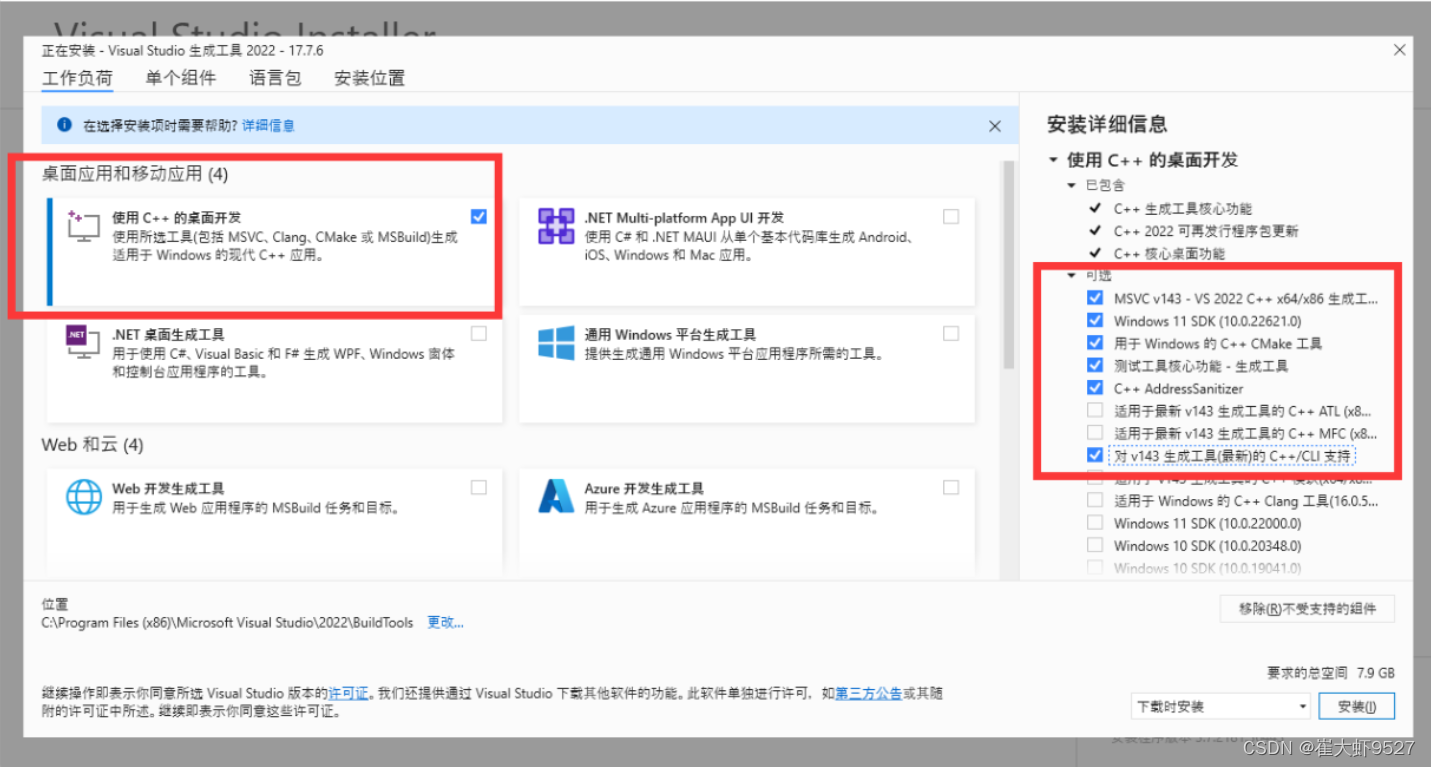The width and height of the screenshot is (1431, 767).
Task: Click the Azure 开发生成工具 icon
Action: [x=555, y=497]
